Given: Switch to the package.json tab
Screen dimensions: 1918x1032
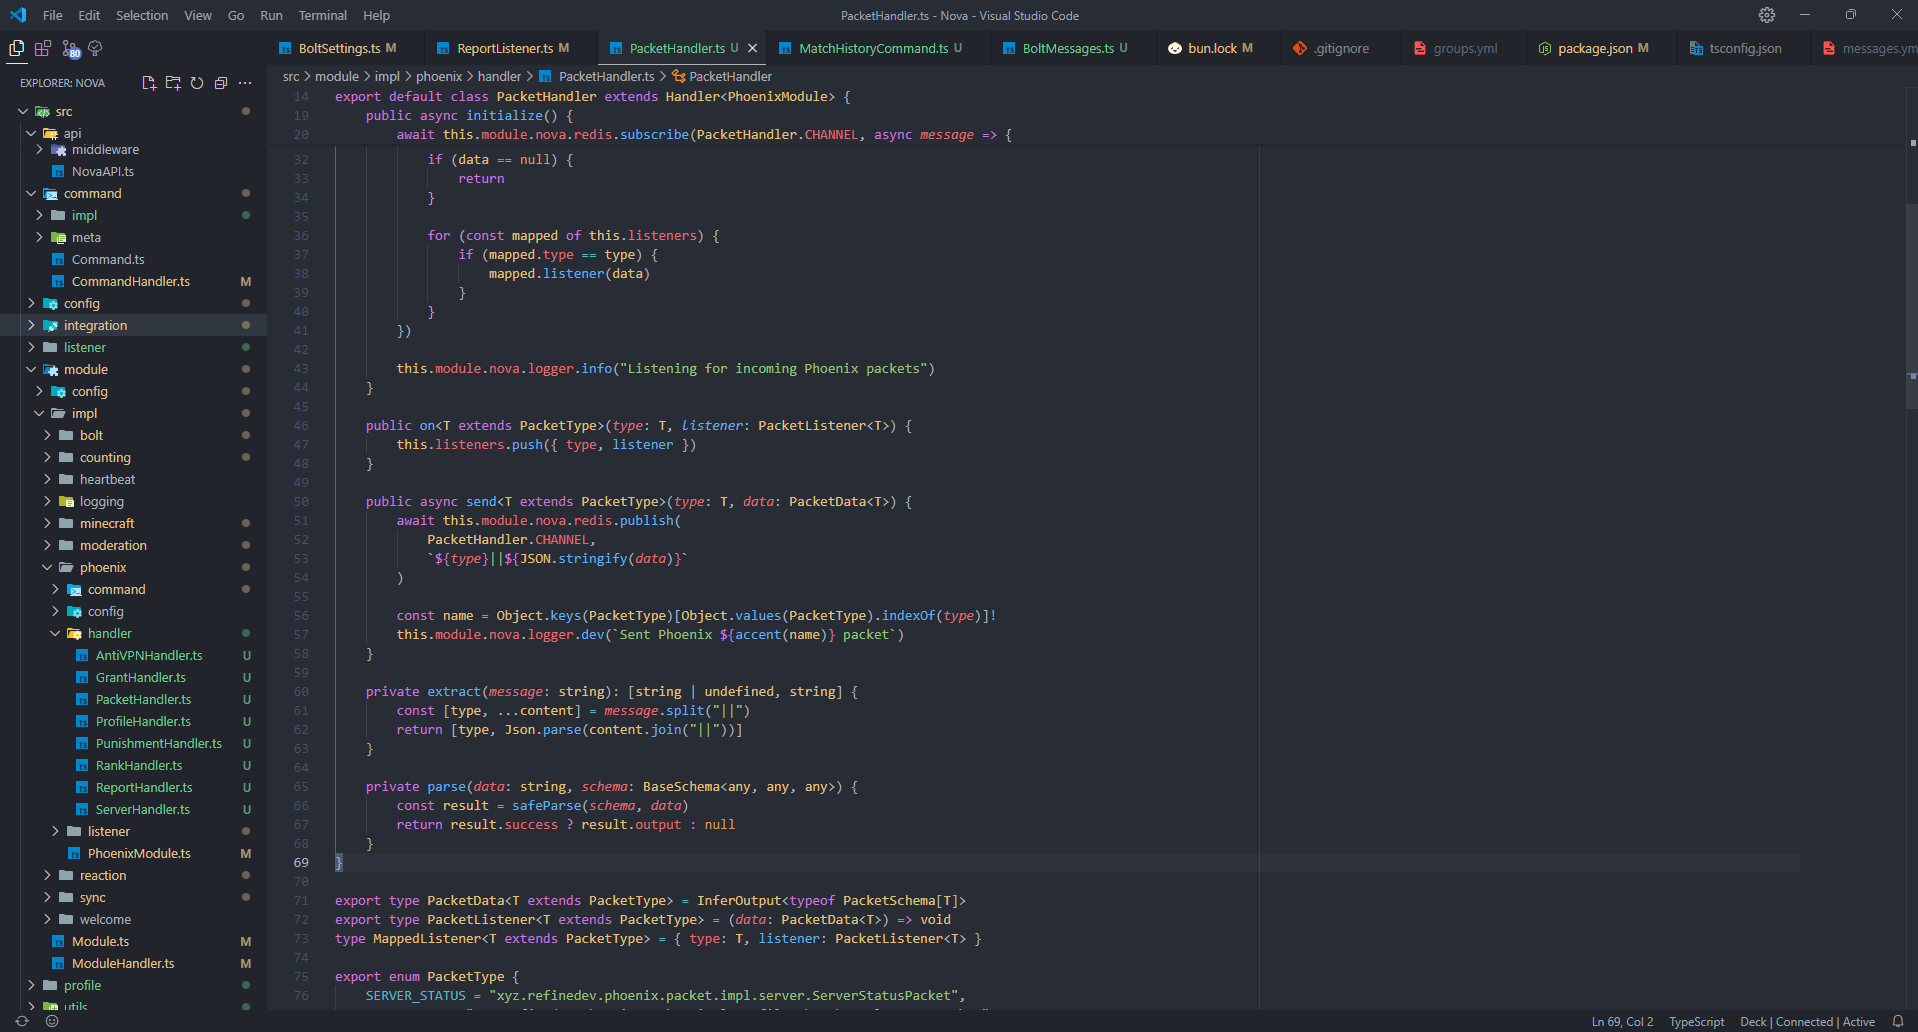Looking at the screenshot, I should click(x=1603, y=48).
